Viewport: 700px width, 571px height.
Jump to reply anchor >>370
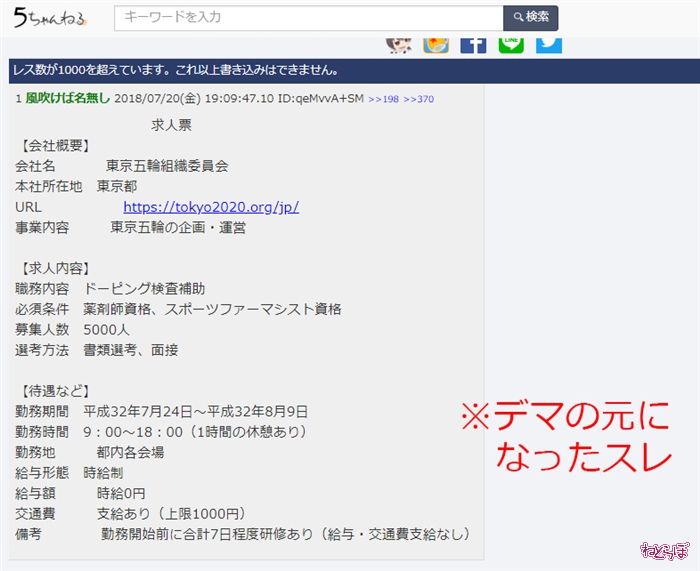[418, 100]
